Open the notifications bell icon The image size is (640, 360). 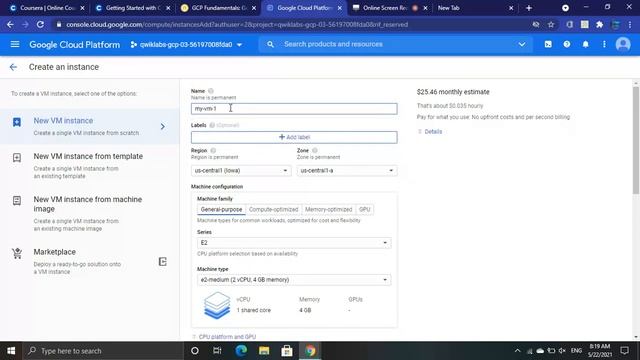[585, 44]
